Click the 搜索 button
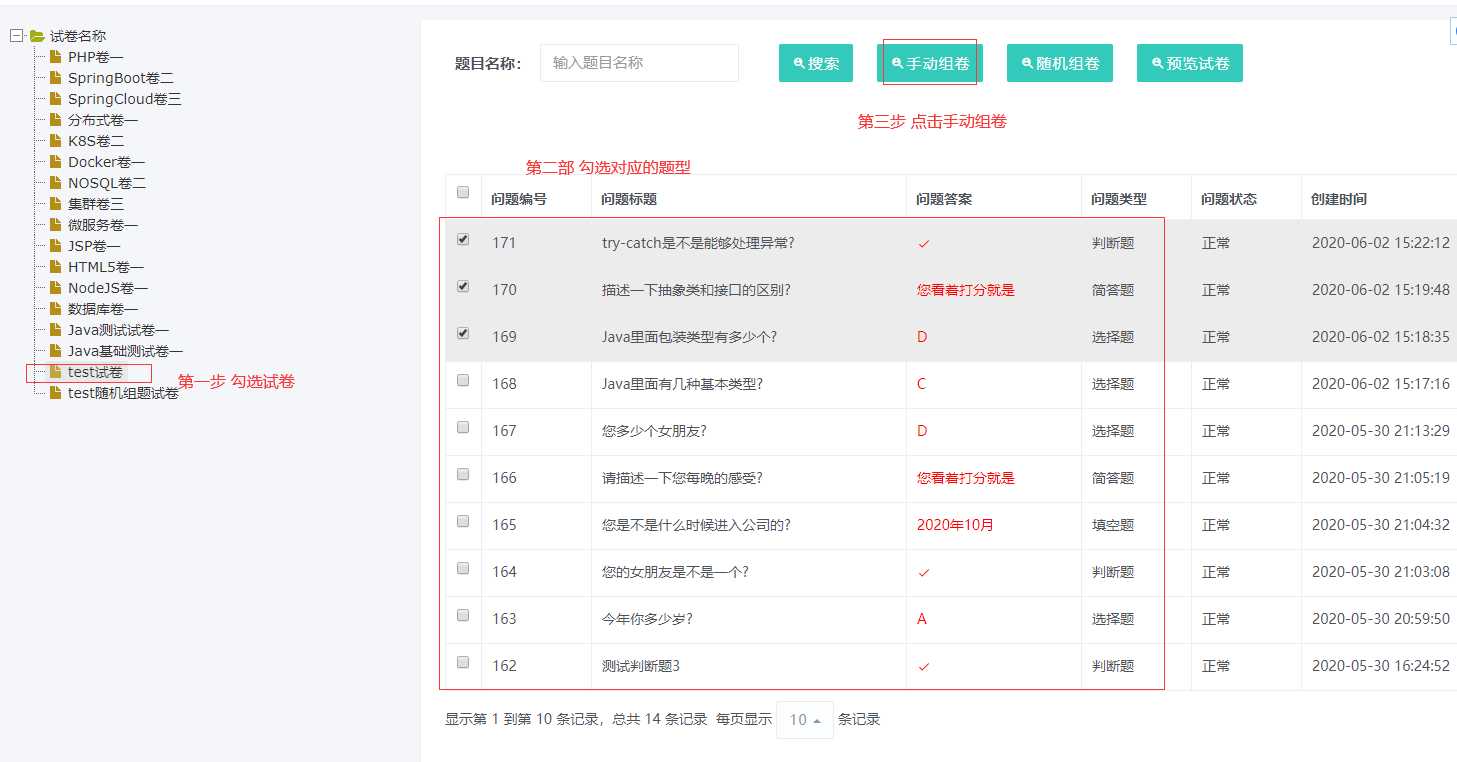Screen dimensions: 1457x762 (x=816, y=63)
